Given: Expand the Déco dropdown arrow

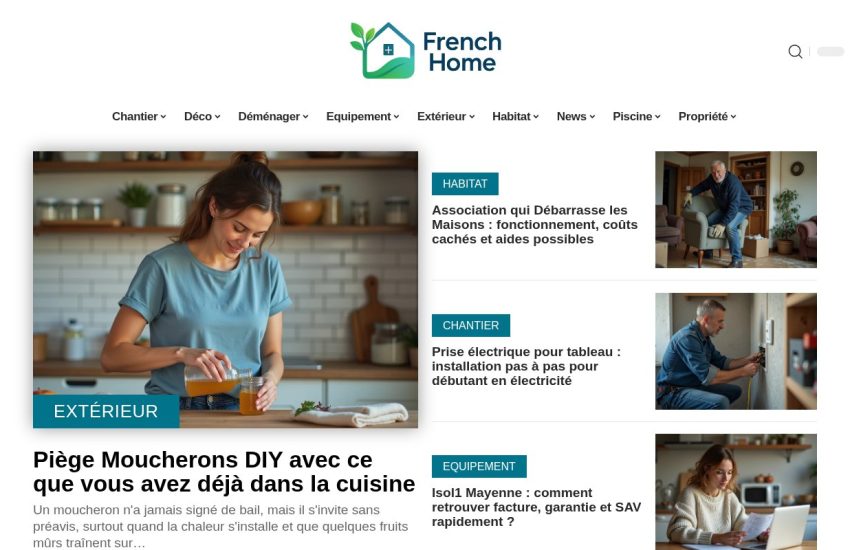Looking at the screenshot, I should (217, 117).
